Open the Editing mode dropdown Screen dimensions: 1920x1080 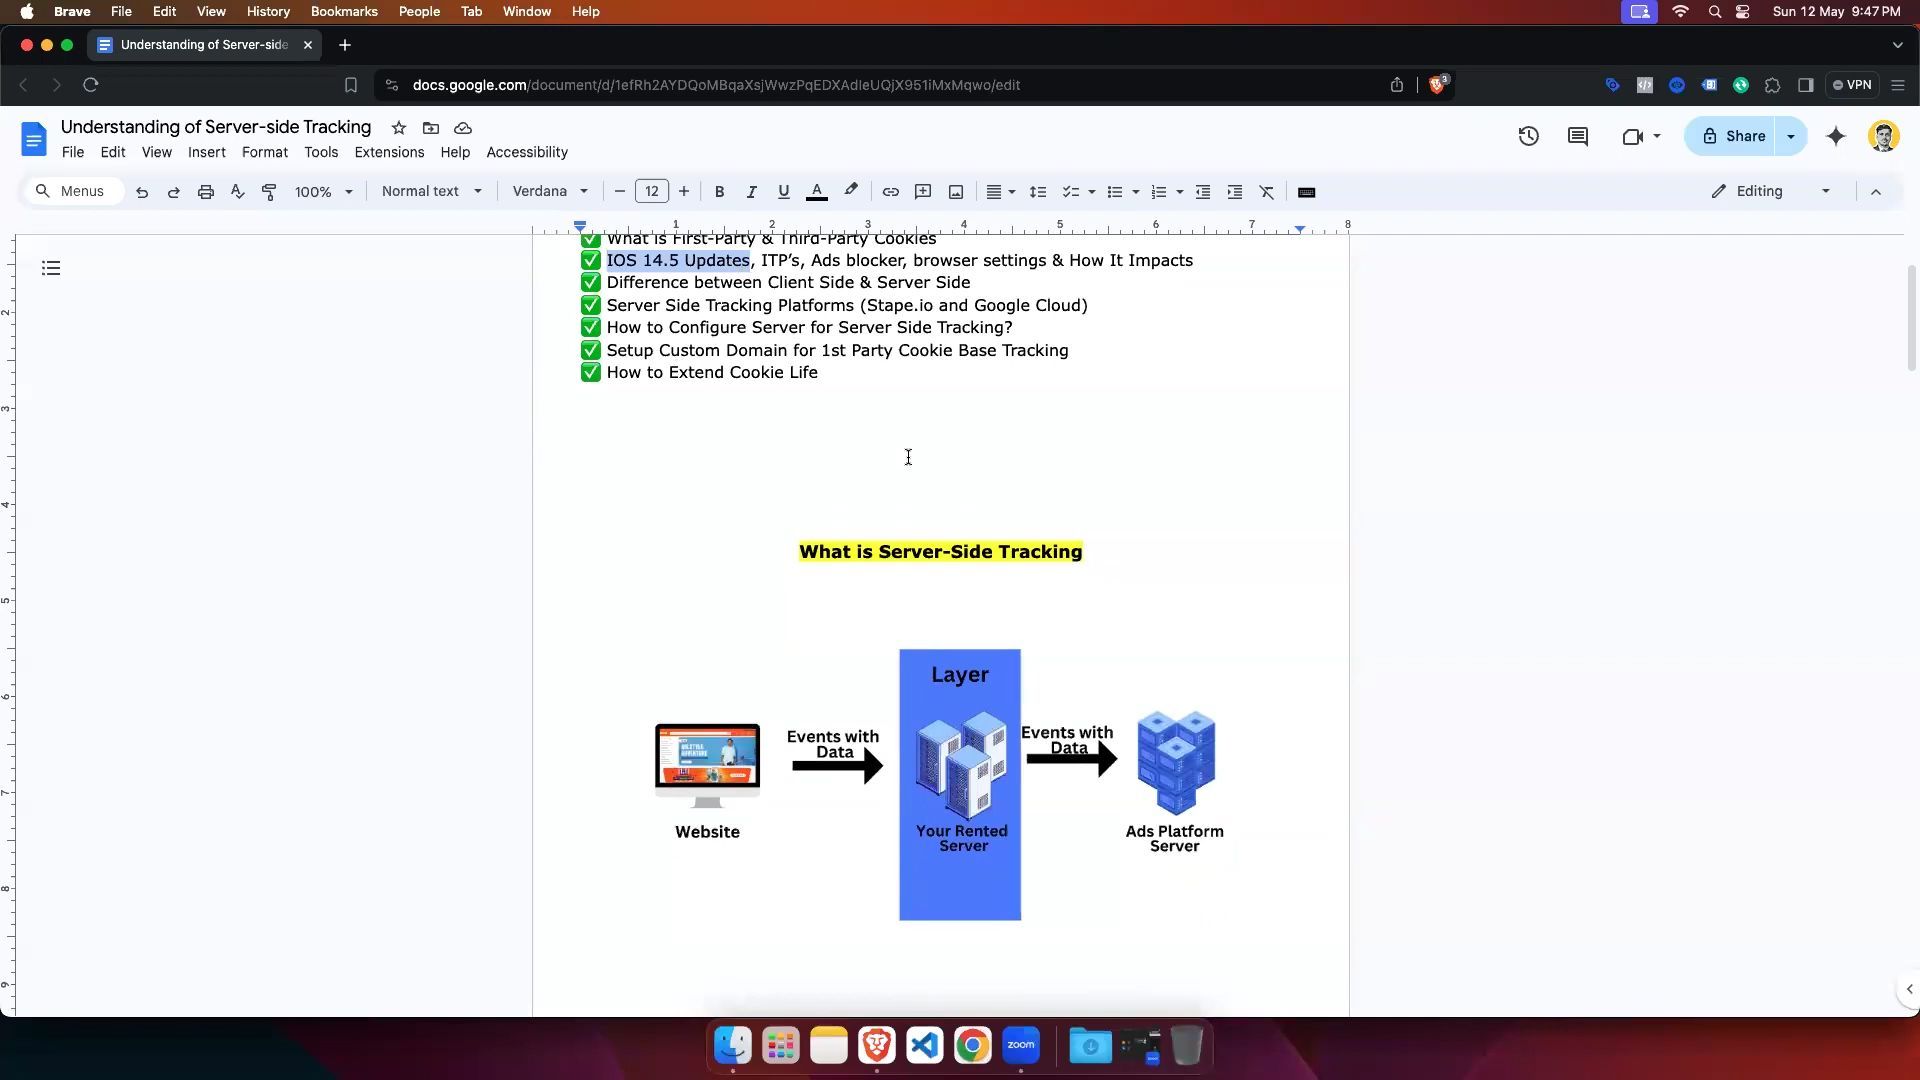(x=1771, y=192)
